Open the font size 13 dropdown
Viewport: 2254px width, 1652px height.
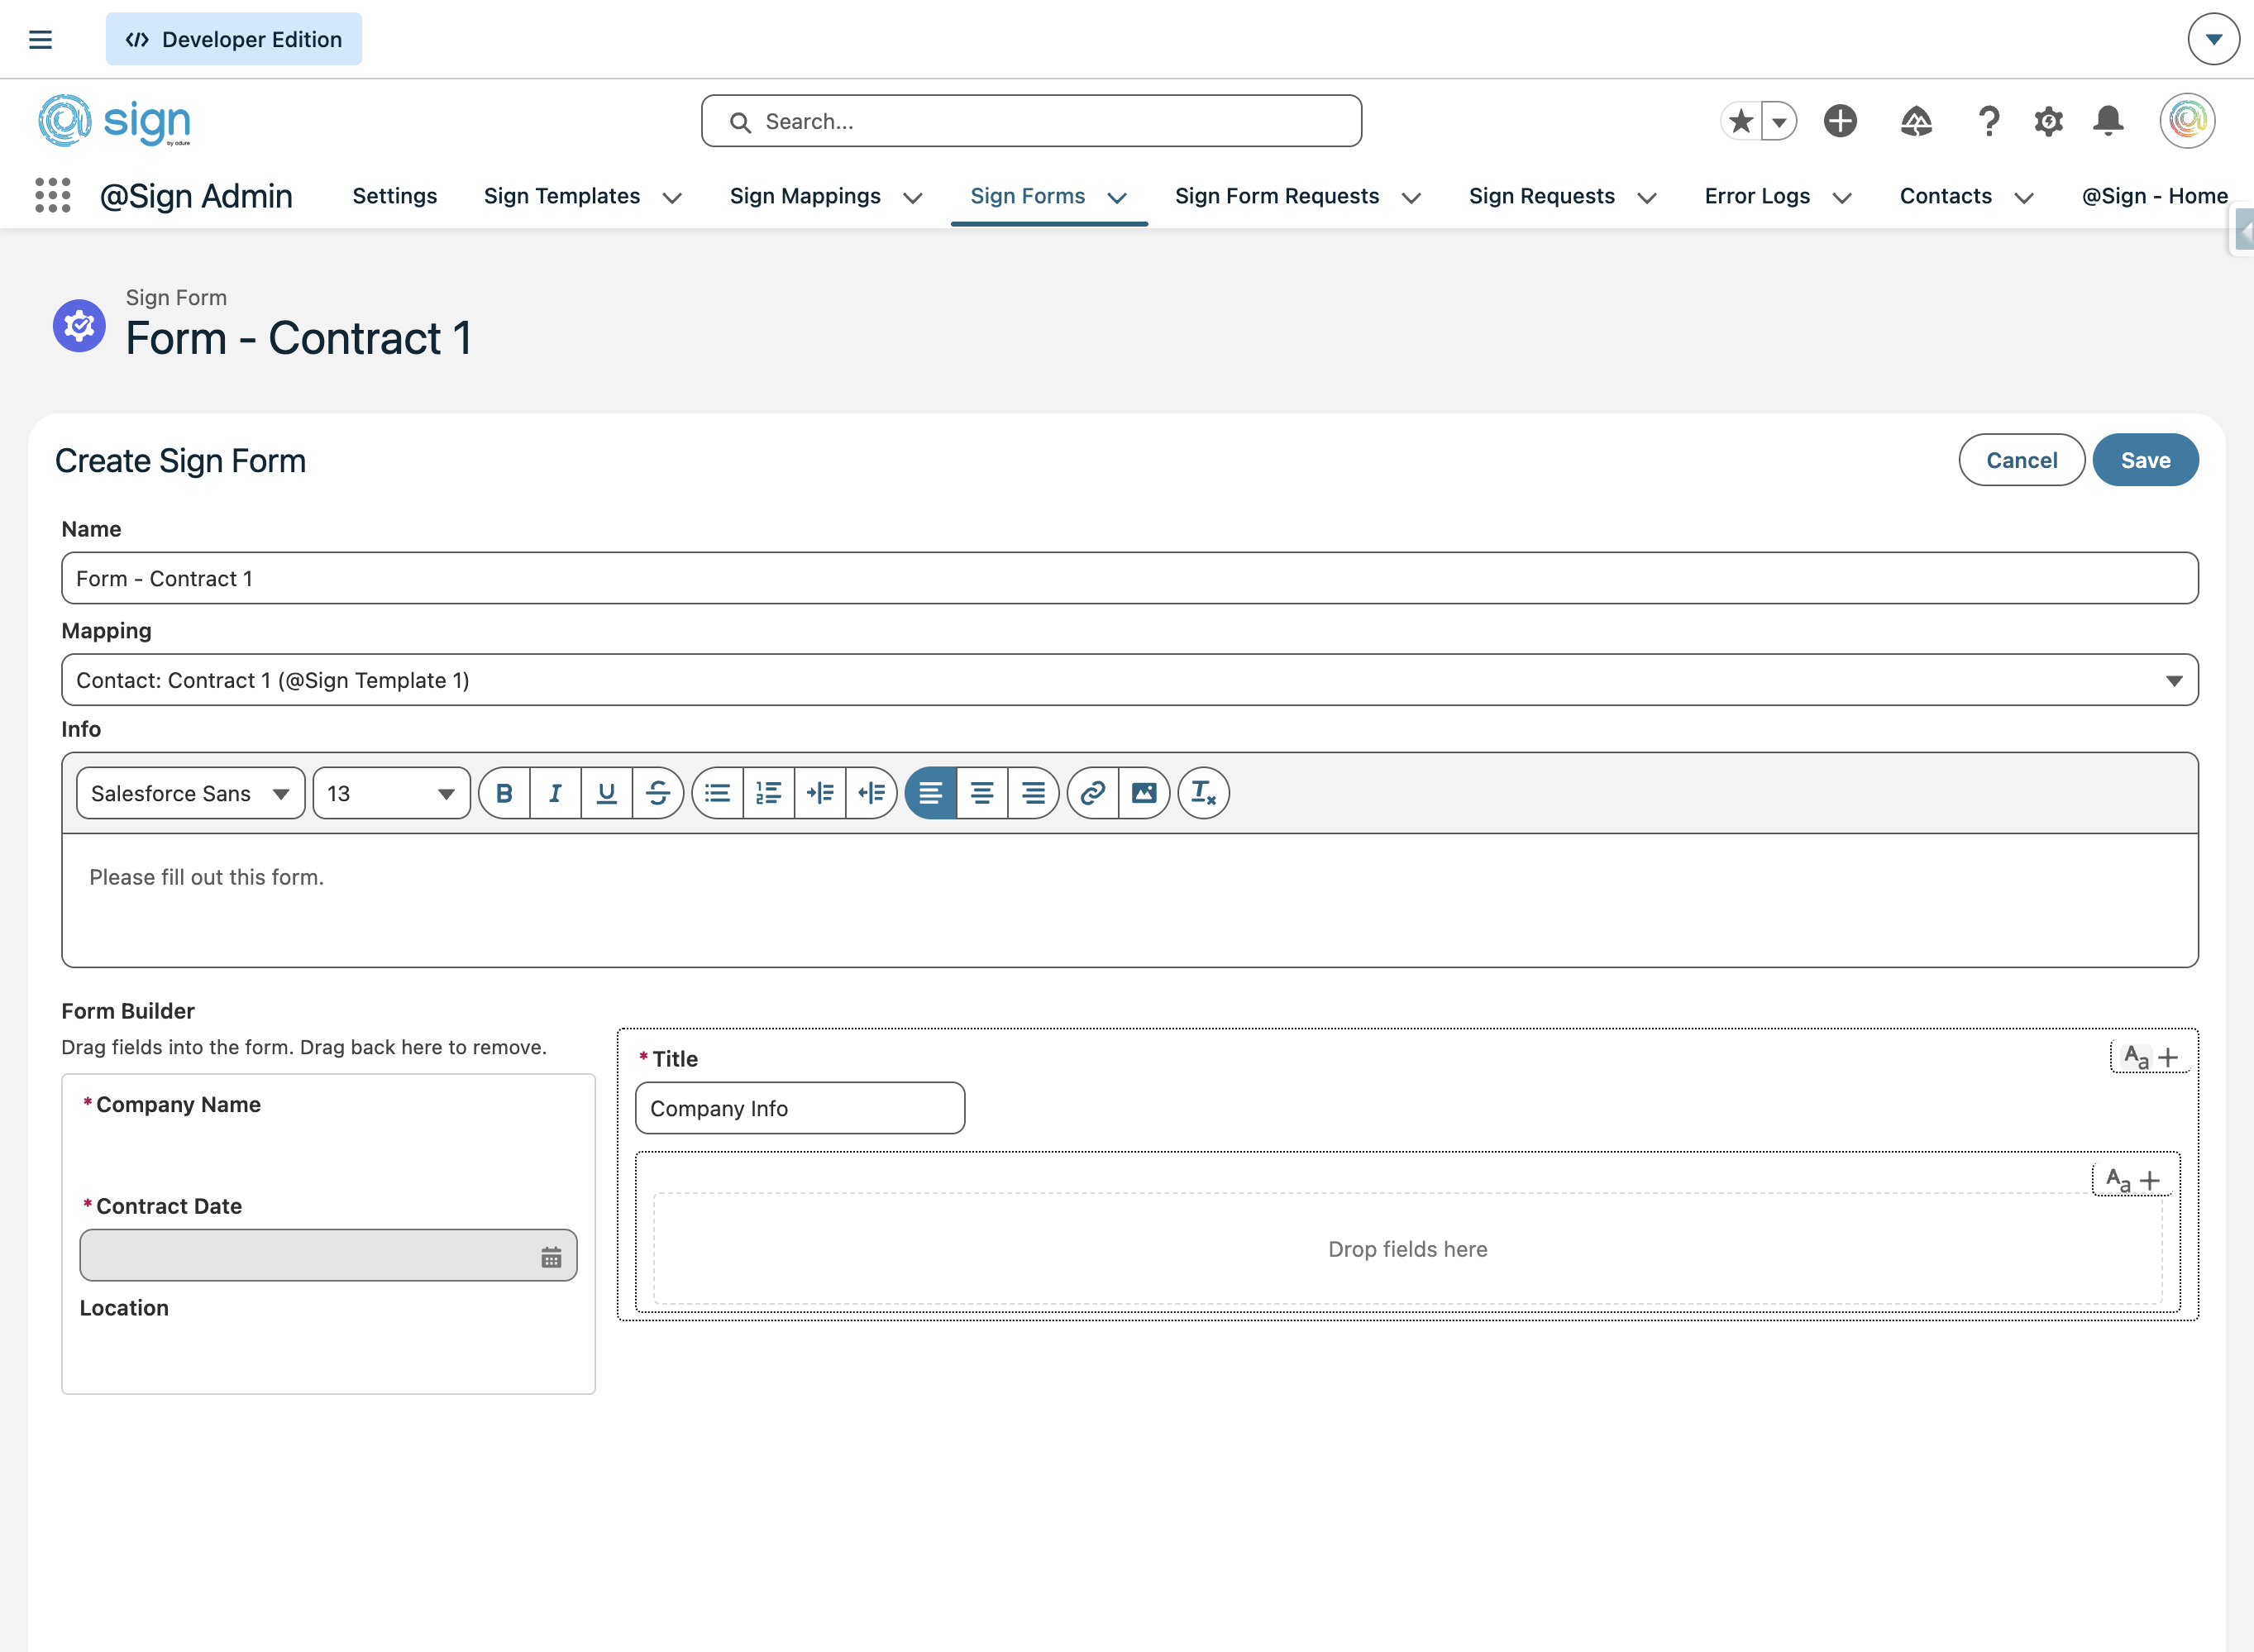(x=391, y=793)
